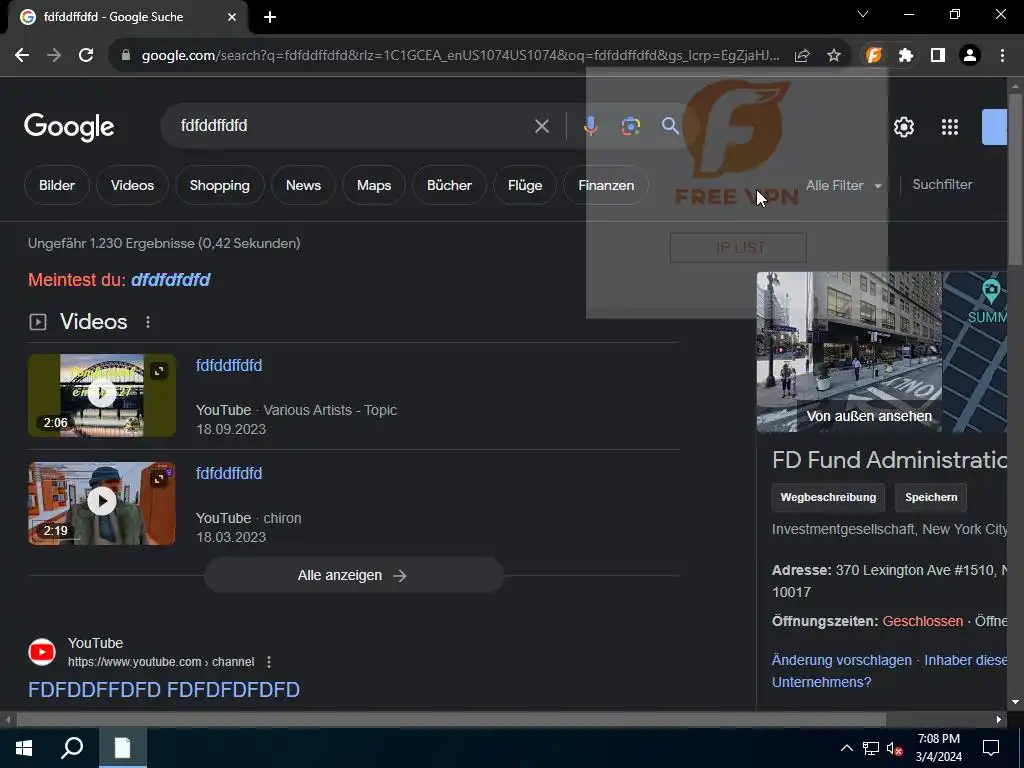This screenshot has width=1024, height=768.
Task: Open first fdfddffdfd video by Various Artists
Action: click(x=229, y=365)
